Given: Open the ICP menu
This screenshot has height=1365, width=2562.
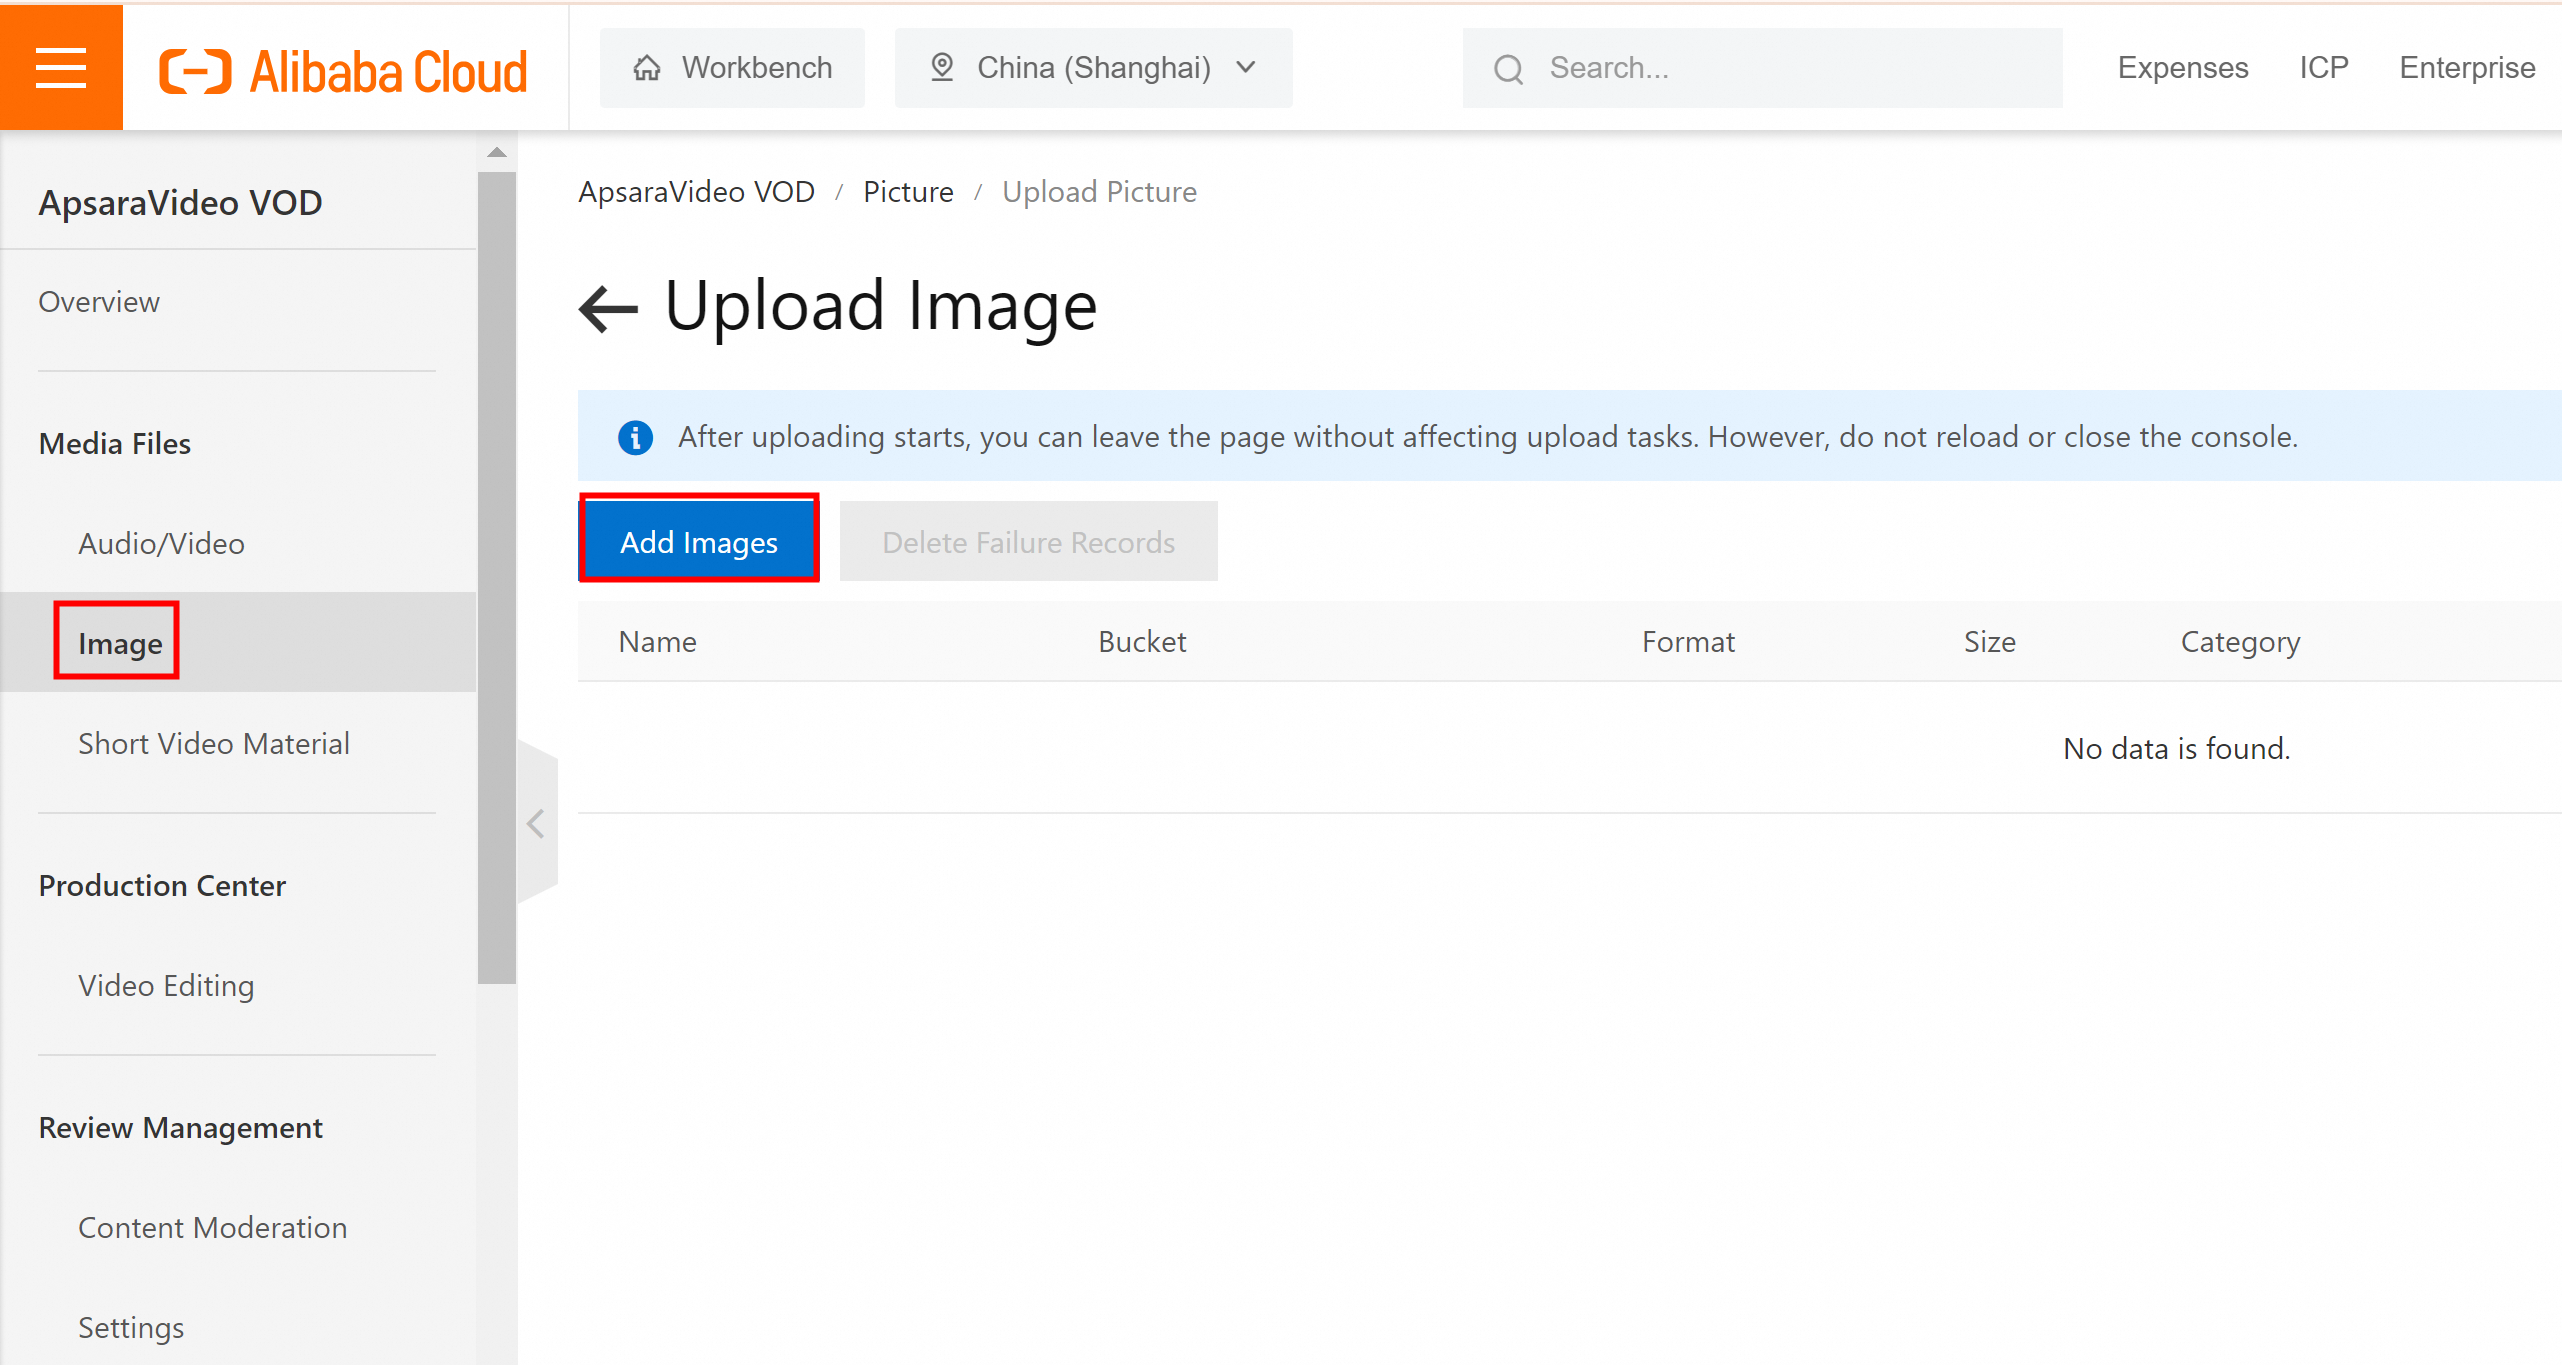Looking at the screenshot, I should click(x=2323, y=67).
